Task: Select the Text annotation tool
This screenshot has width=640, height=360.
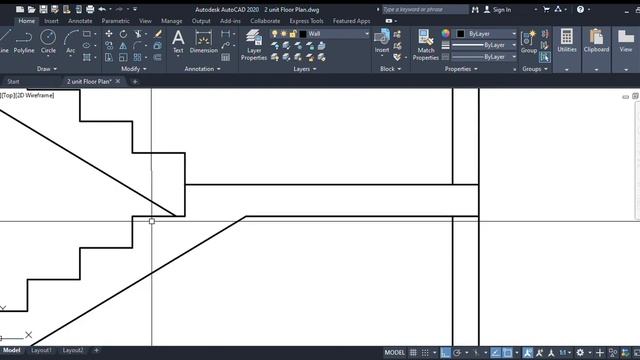Action: 178,42
